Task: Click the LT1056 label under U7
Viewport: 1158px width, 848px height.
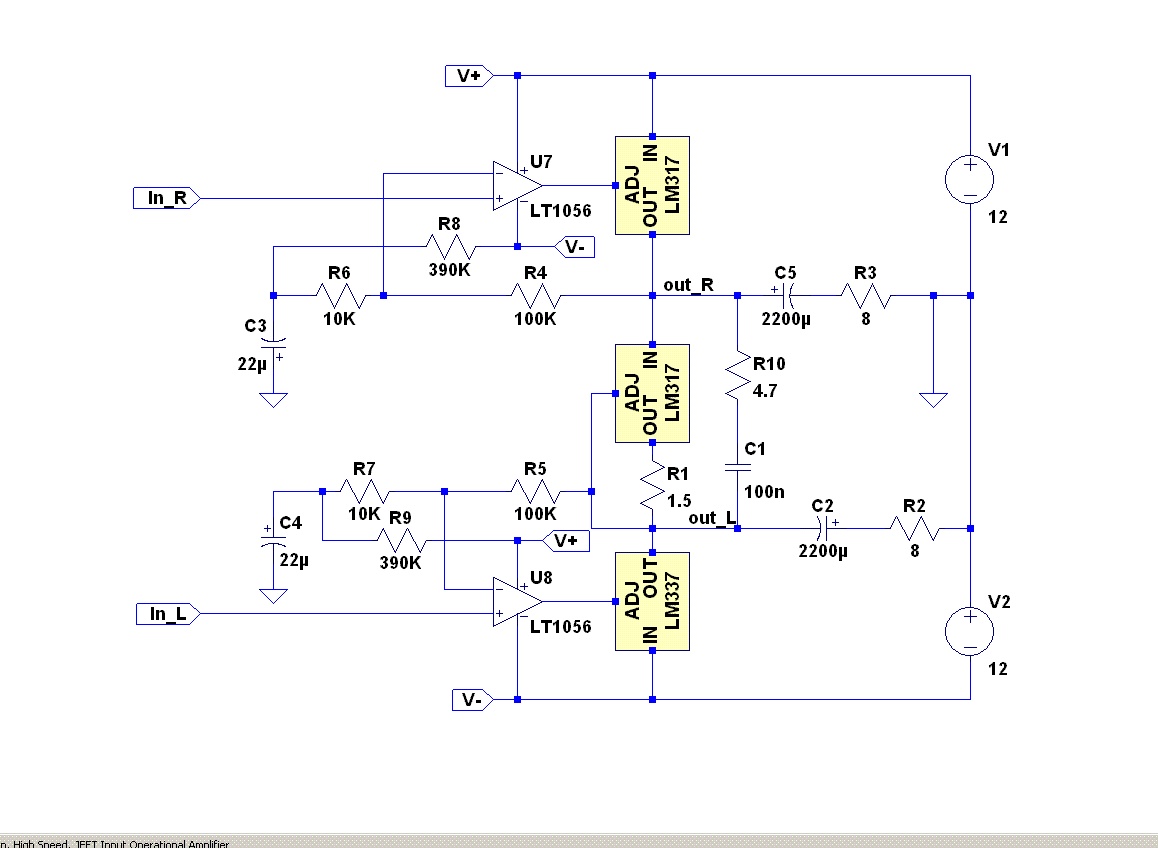Action: (561, 211)
